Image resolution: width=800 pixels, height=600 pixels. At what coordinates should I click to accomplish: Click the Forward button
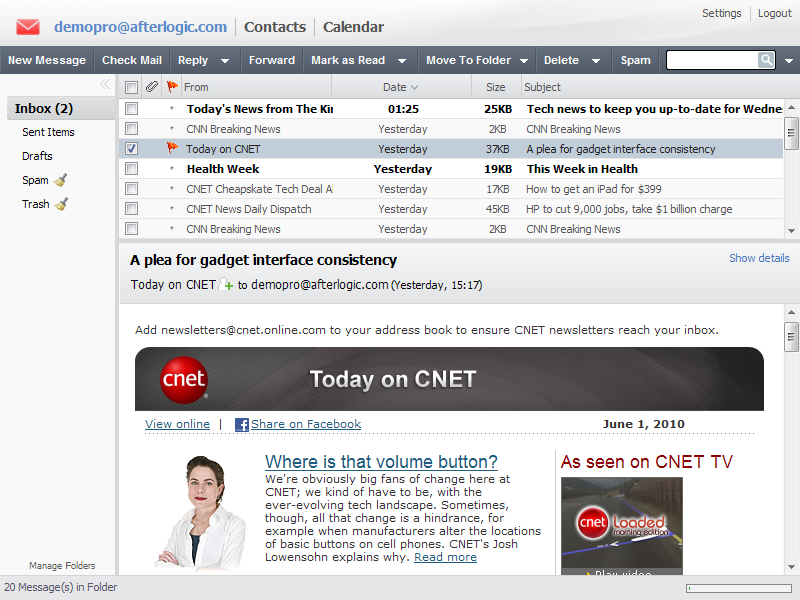click(271, 60)
